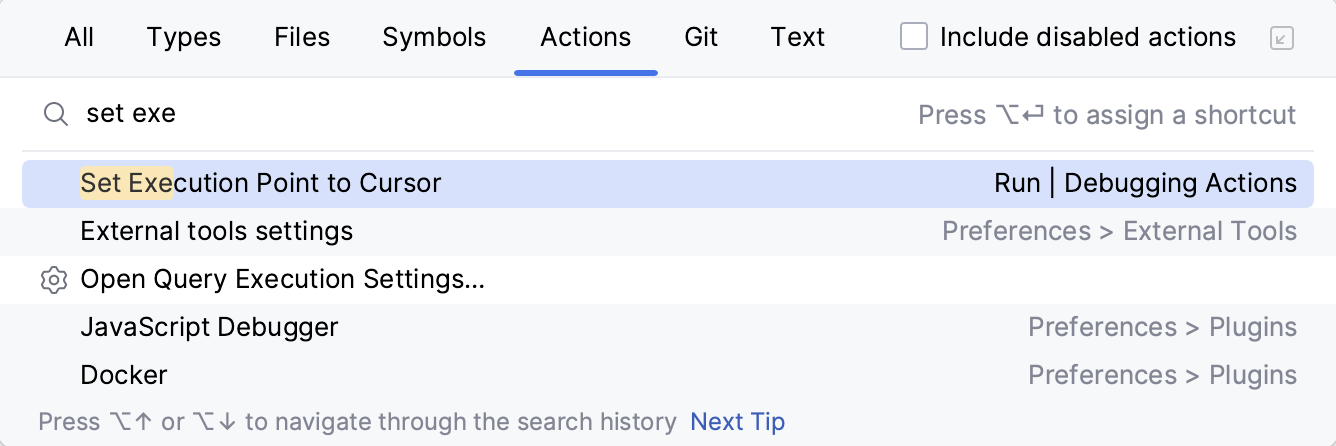Select the JavaScript Debugger result
Viewport: 1336px width, 446px height.
coord(210,328)
